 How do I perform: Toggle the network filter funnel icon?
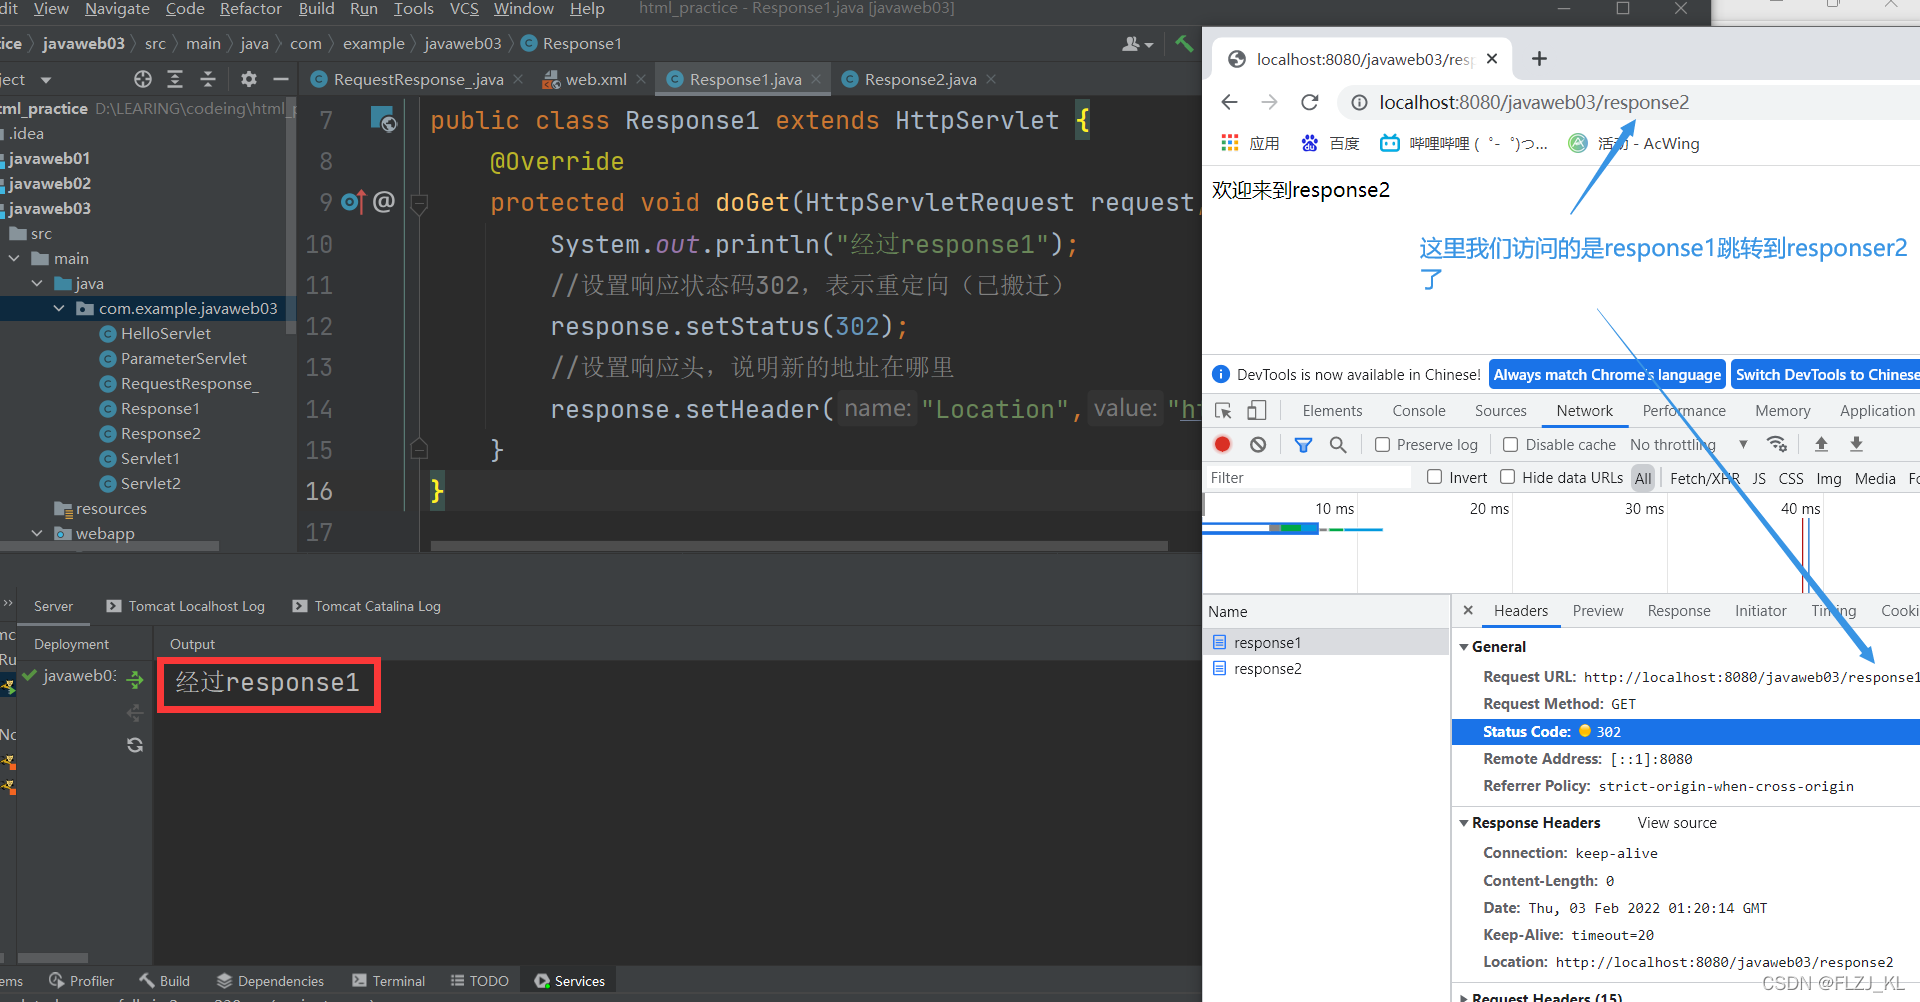click(x=1303, y=444)
